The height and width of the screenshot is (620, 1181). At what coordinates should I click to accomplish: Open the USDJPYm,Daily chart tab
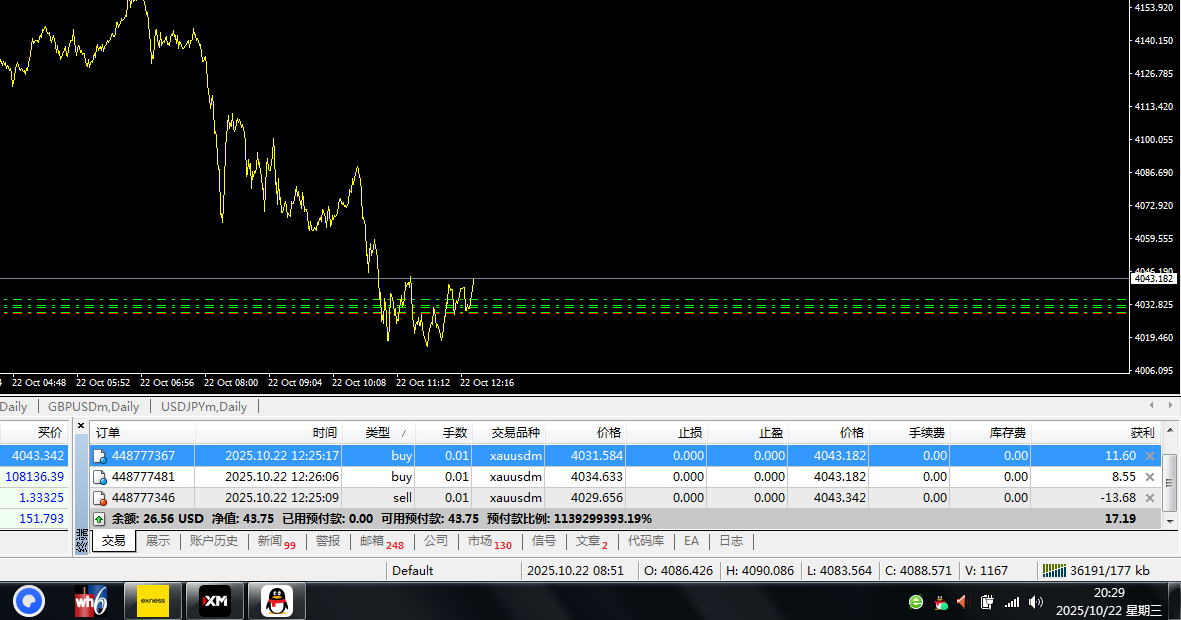[204, 407]
